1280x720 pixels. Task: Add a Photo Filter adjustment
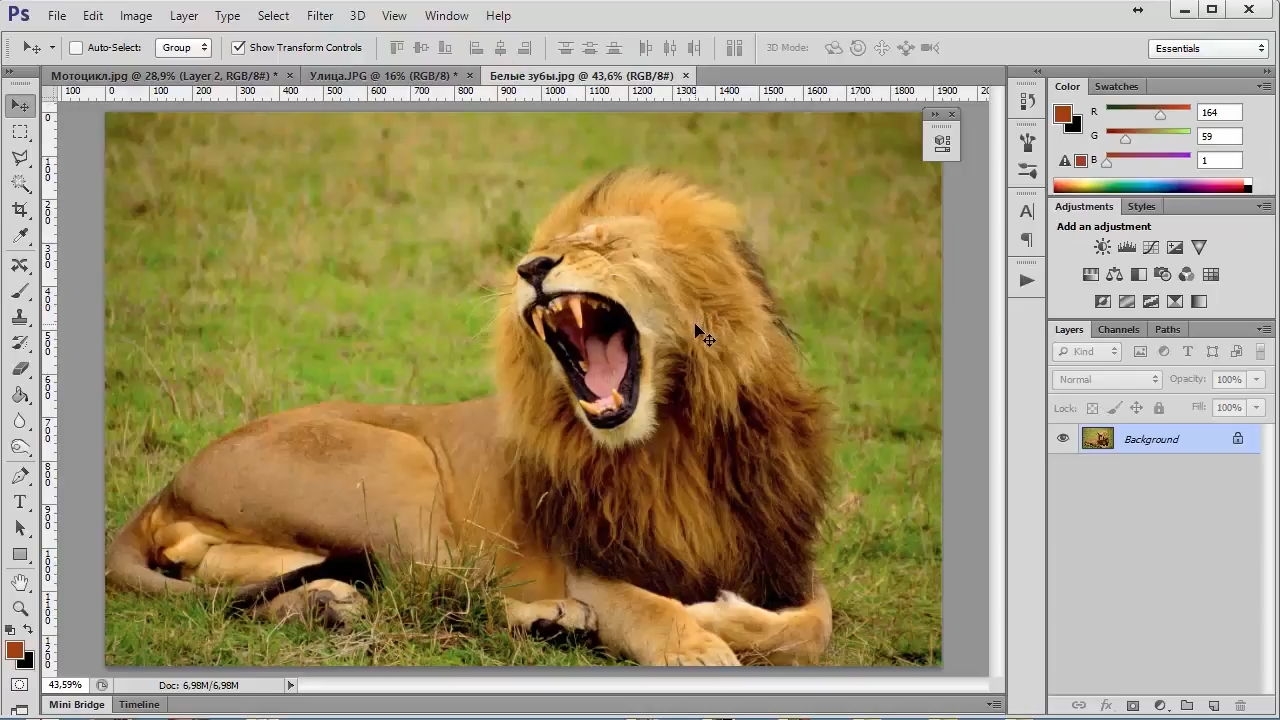click(x=1162, y=274)
